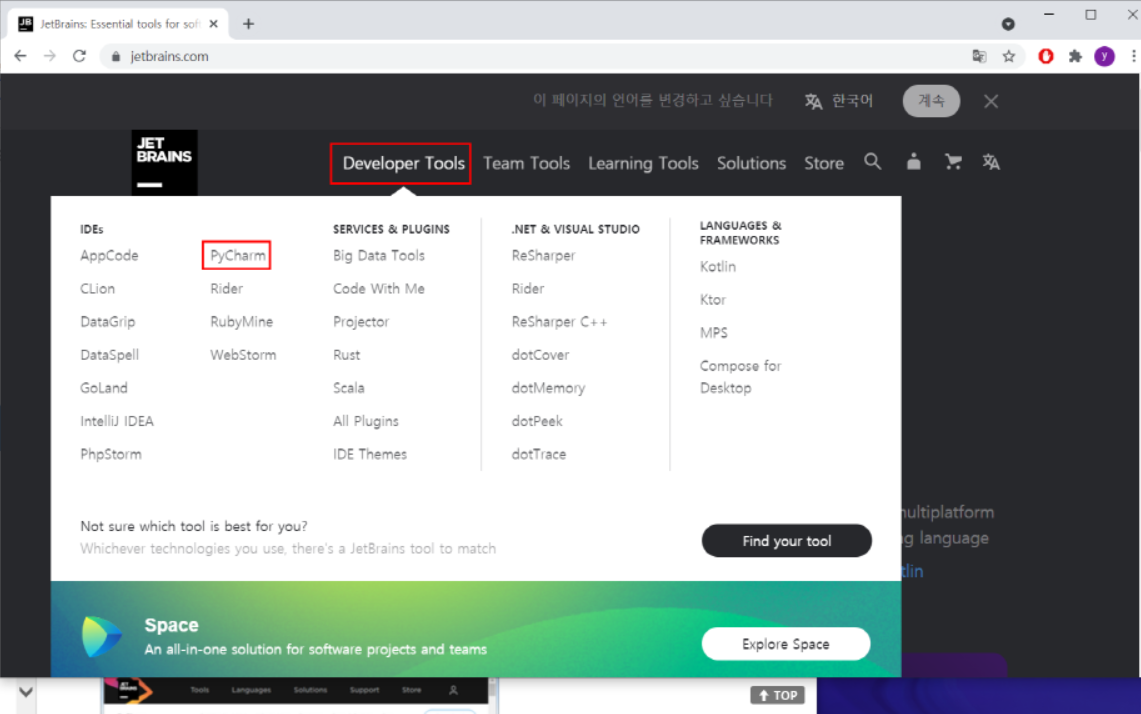Open the Team Tools menu
1141x714 pixels.
click(x=526, y=163)
